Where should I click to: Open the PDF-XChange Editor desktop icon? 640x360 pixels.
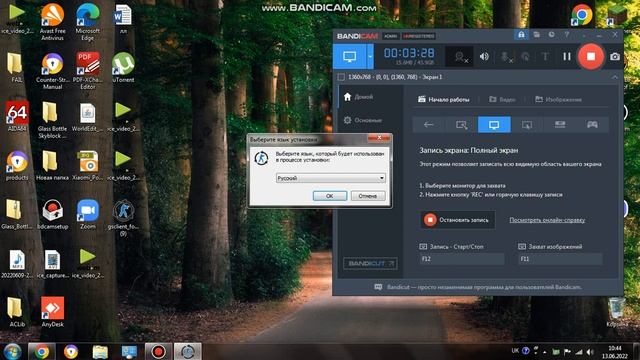click(x=88, y=70)
